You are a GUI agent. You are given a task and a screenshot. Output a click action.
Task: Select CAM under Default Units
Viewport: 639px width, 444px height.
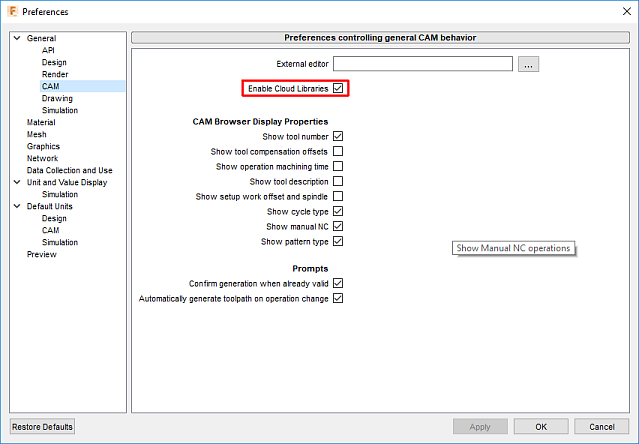tap(51, 230)
